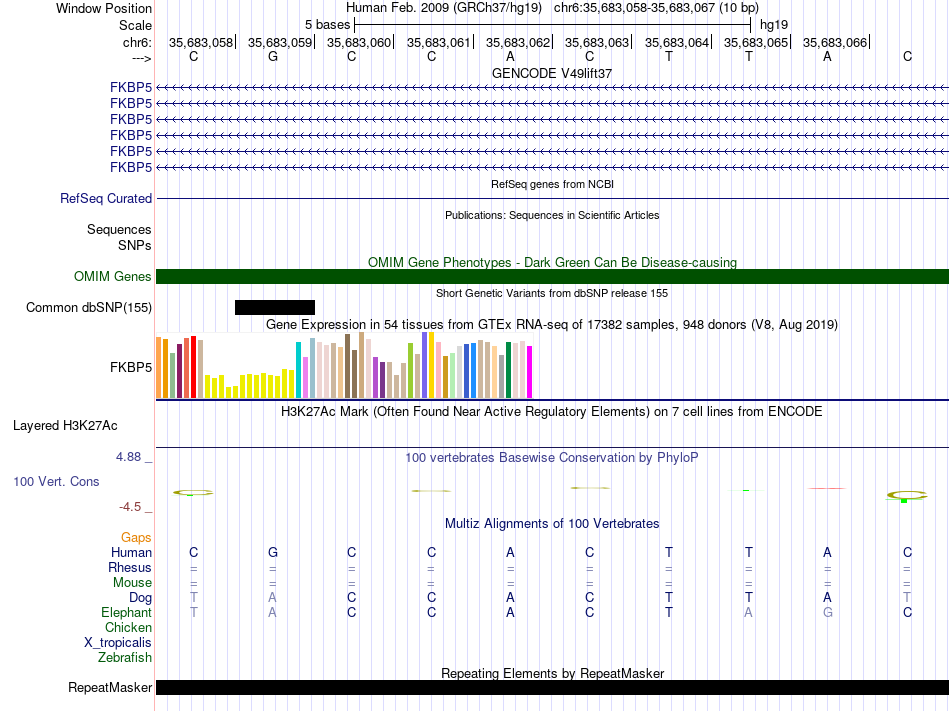Click the Elephant species label
950x711 pixels.
click(x=126, y=613)
